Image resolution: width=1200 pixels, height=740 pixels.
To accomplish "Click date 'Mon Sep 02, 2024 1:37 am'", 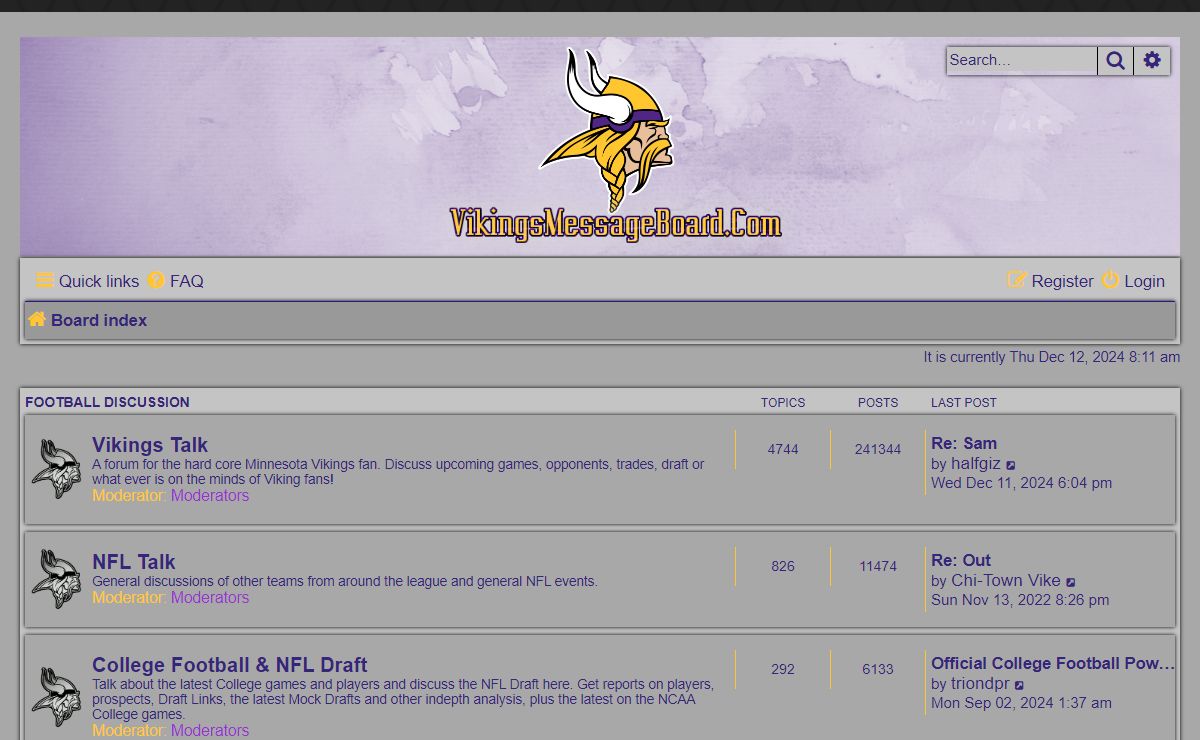I will coord(1021,703).
